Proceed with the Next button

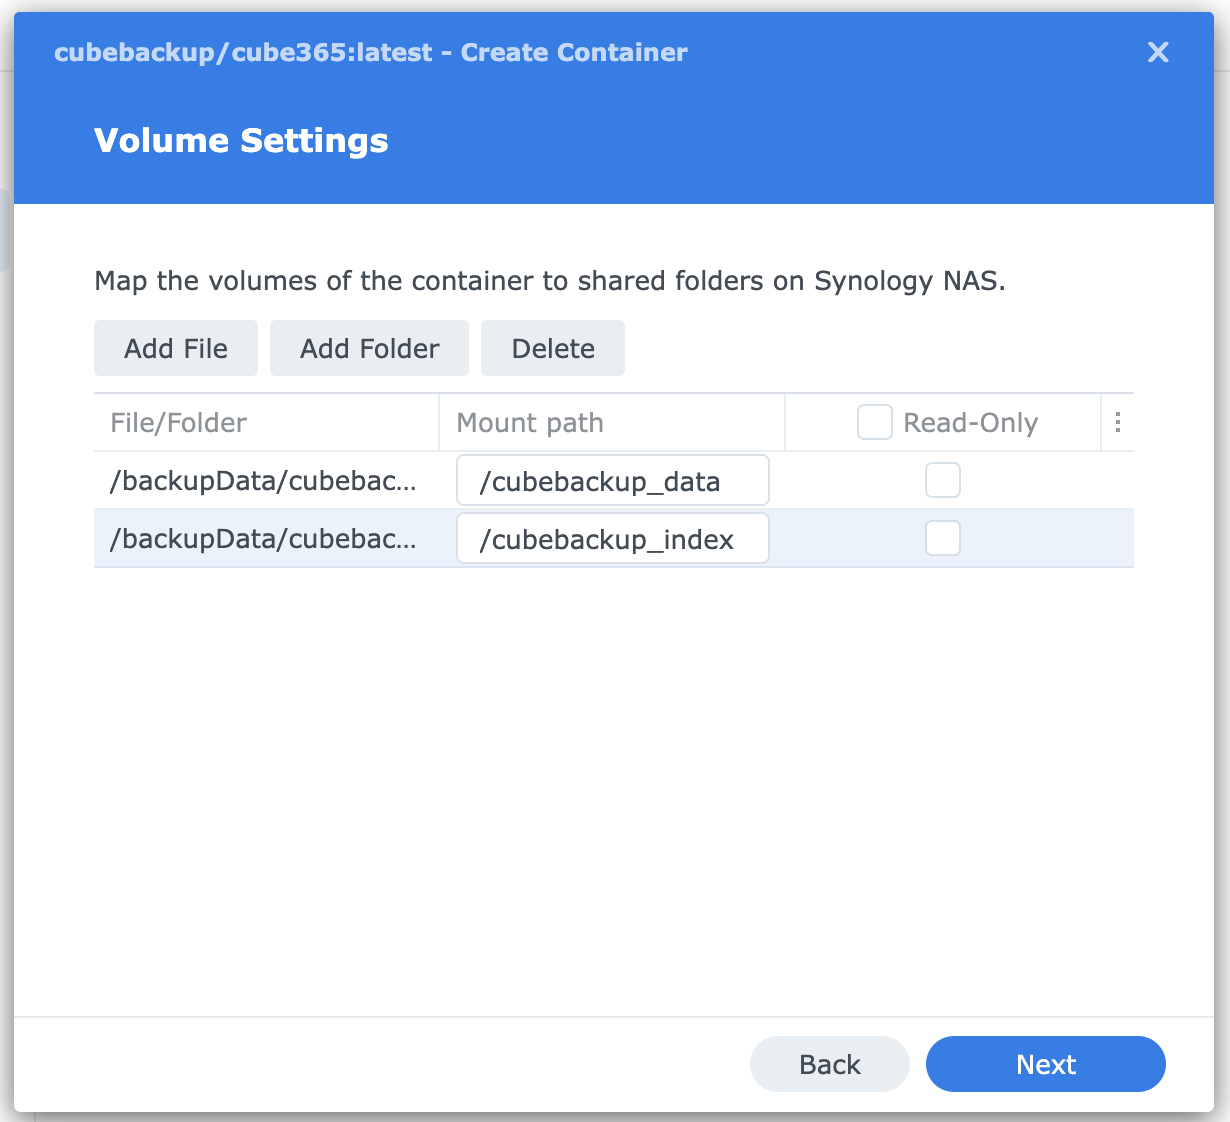1046,1064
